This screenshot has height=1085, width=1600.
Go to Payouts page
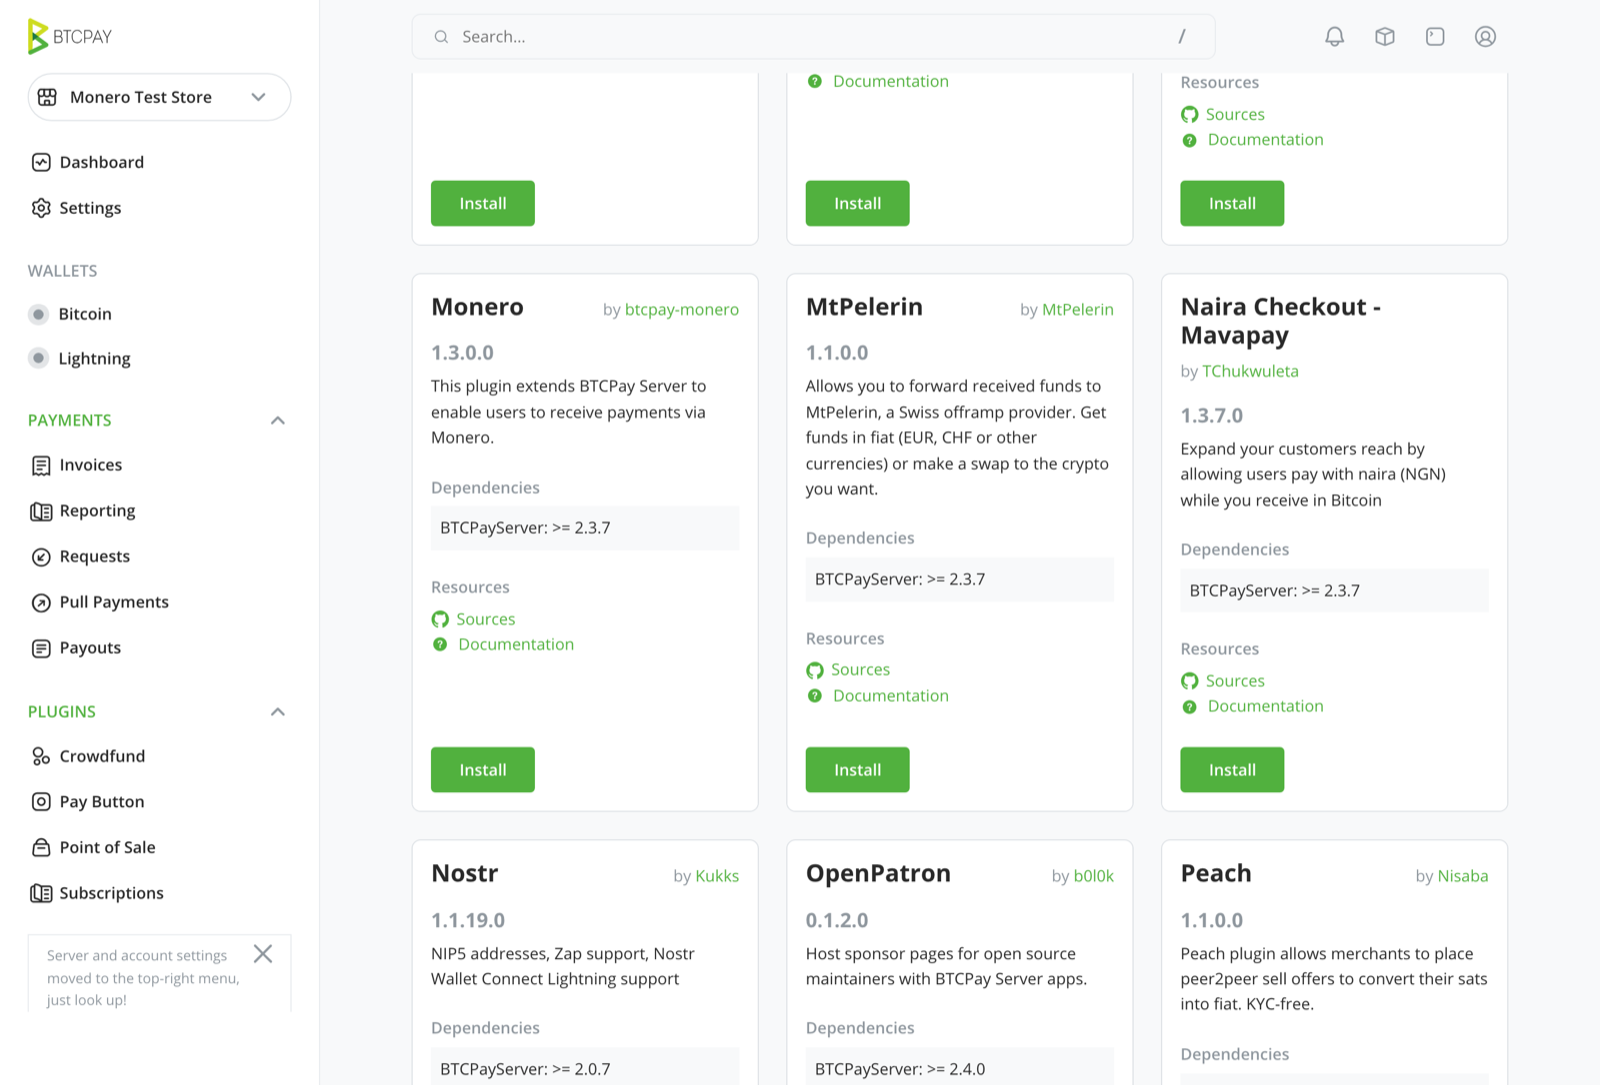tap(90, 648)
